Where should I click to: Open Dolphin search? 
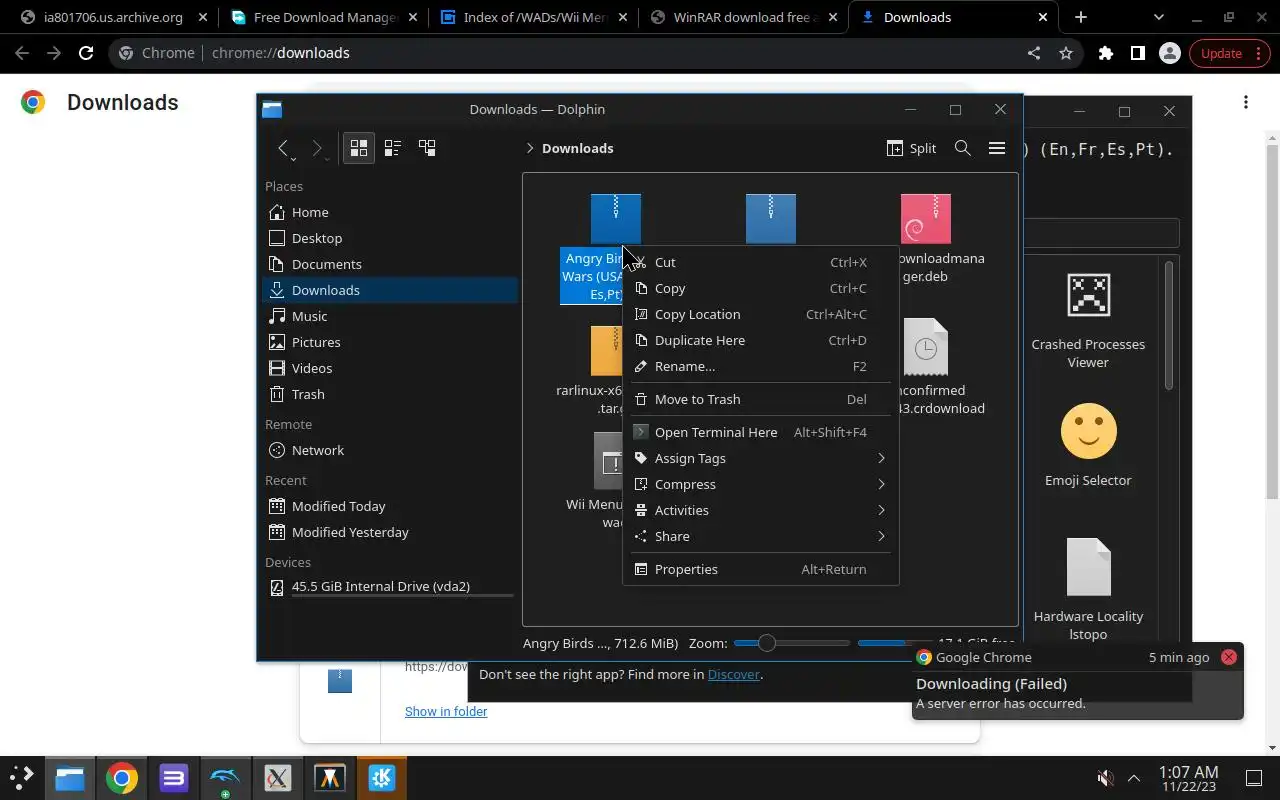coord(963,148)
